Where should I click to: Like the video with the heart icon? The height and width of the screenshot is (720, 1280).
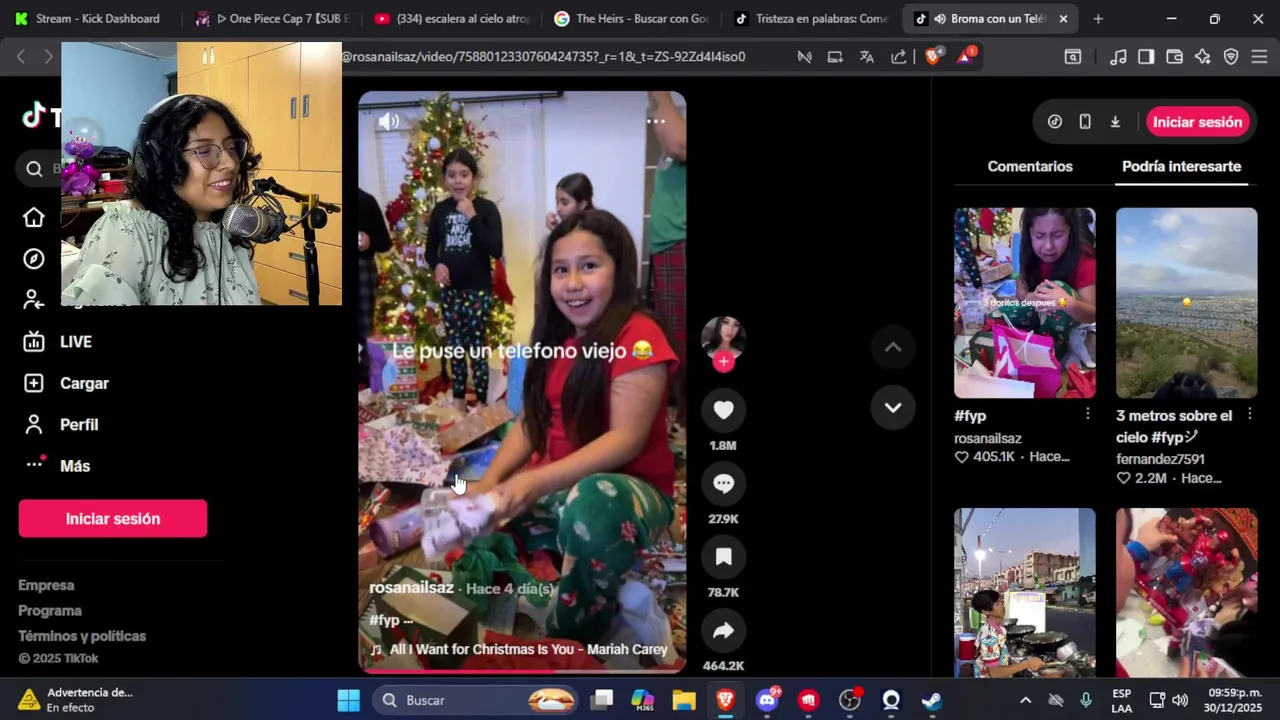pos(723,410)
